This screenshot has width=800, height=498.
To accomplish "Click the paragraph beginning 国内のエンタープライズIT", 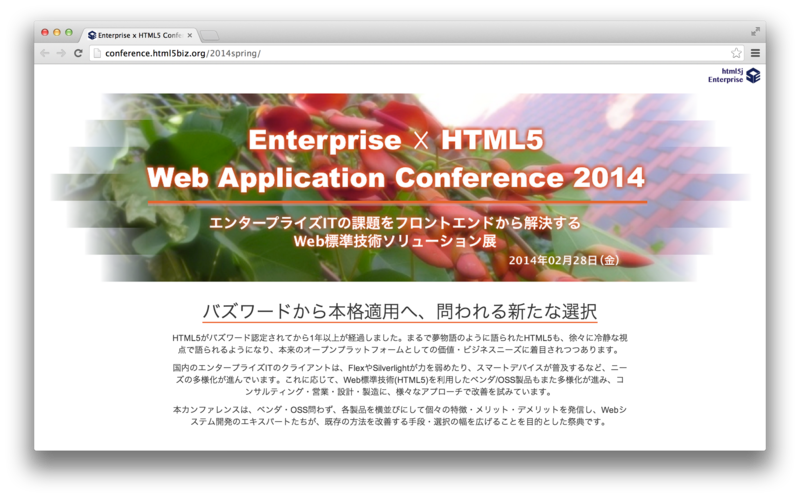I will pos(399,380).
